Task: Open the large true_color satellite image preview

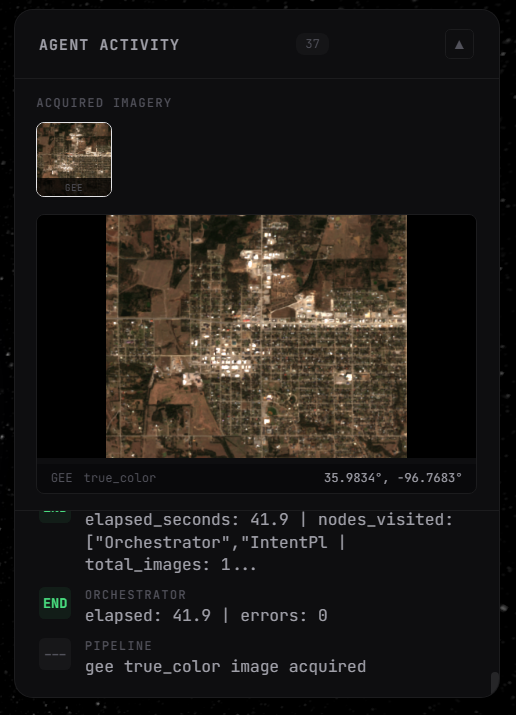Action: (x=256, y=337)
